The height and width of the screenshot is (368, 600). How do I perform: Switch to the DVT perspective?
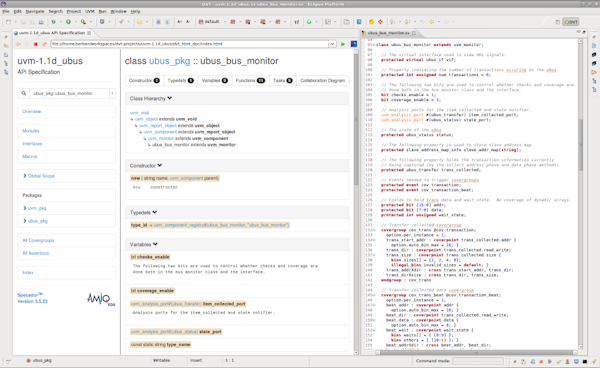571,22
